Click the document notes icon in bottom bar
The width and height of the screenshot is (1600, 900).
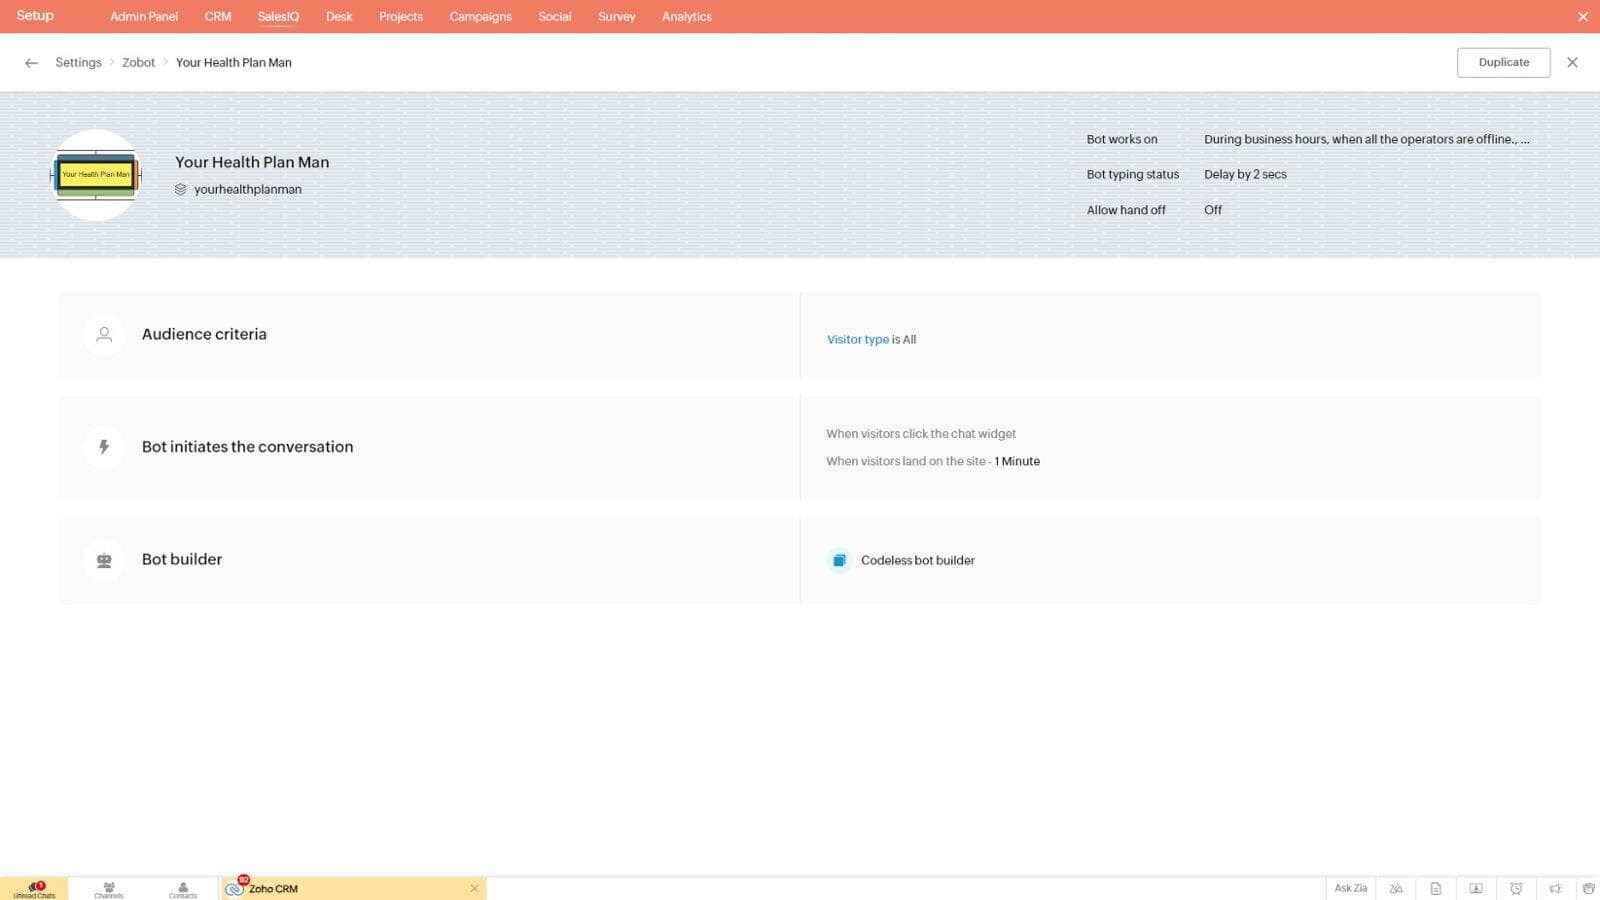click(x=1436, y=889)
